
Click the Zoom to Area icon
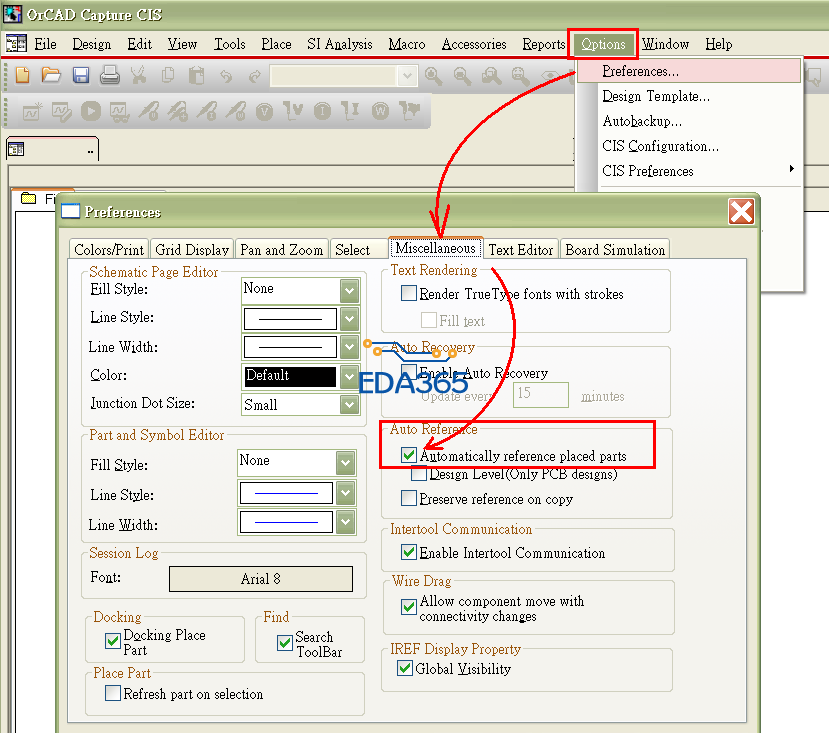[x=492, y=76]
